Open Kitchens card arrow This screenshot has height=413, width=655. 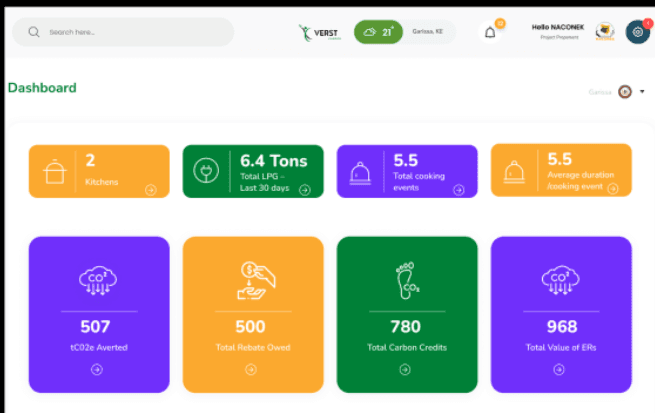click(150, 189)
